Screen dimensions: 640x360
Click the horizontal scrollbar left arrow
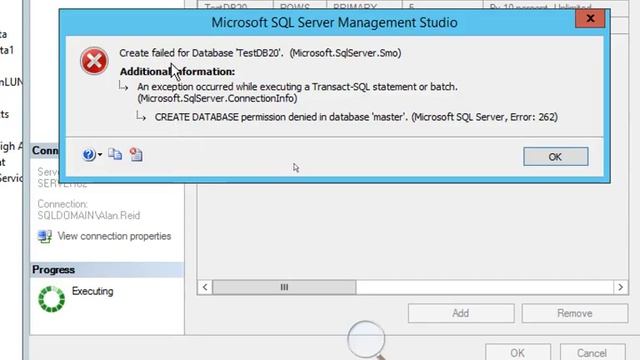pos(205,287)
